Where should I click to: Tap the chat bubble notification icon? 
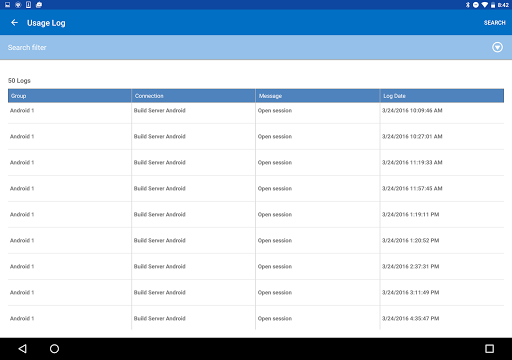(x=39, y=5)
